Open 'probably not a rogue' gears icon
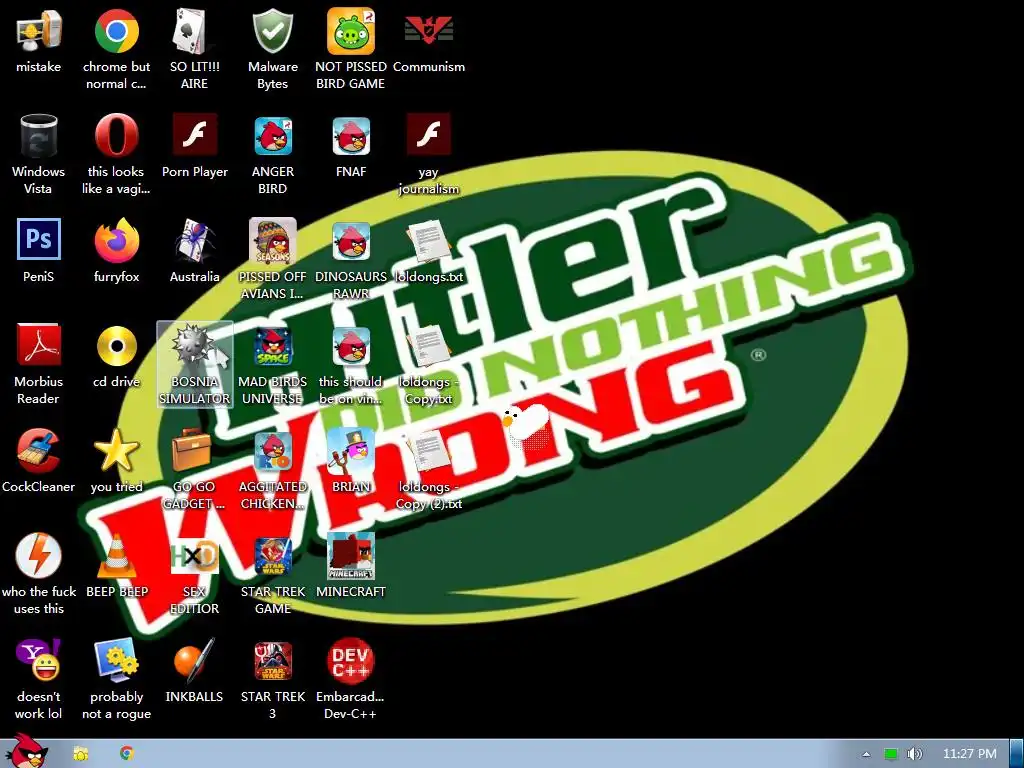 point(116,660)
